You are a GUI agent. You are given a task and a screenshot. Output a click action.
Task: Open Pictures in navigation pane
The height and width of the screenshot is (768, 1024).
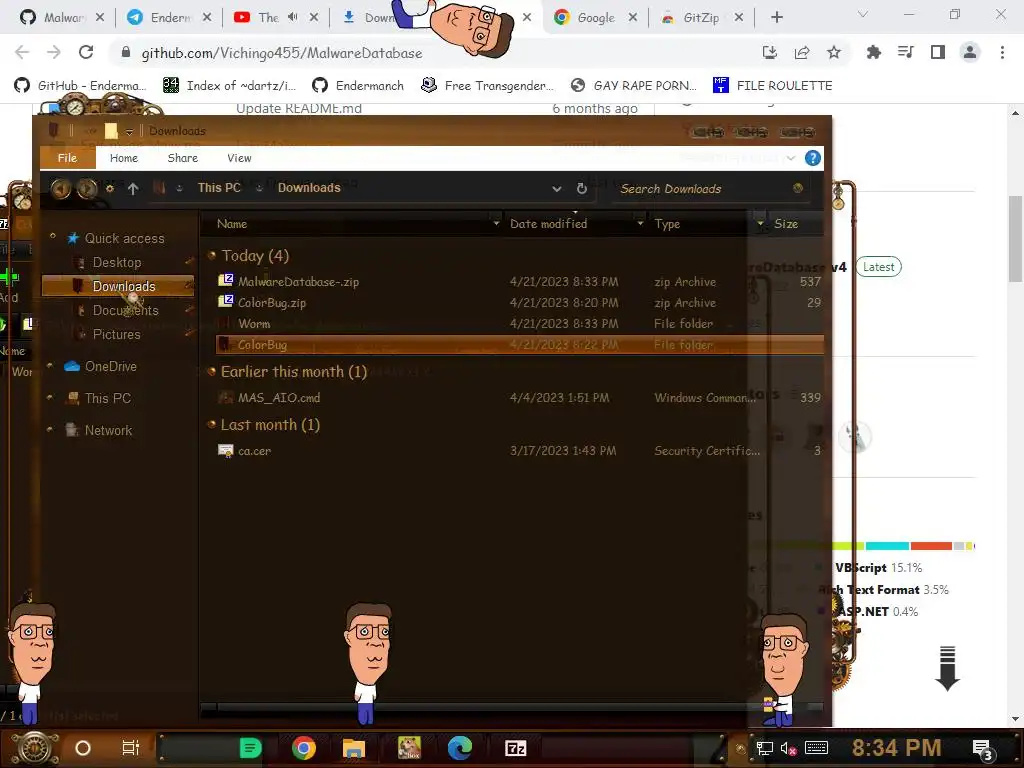[116, 334]
